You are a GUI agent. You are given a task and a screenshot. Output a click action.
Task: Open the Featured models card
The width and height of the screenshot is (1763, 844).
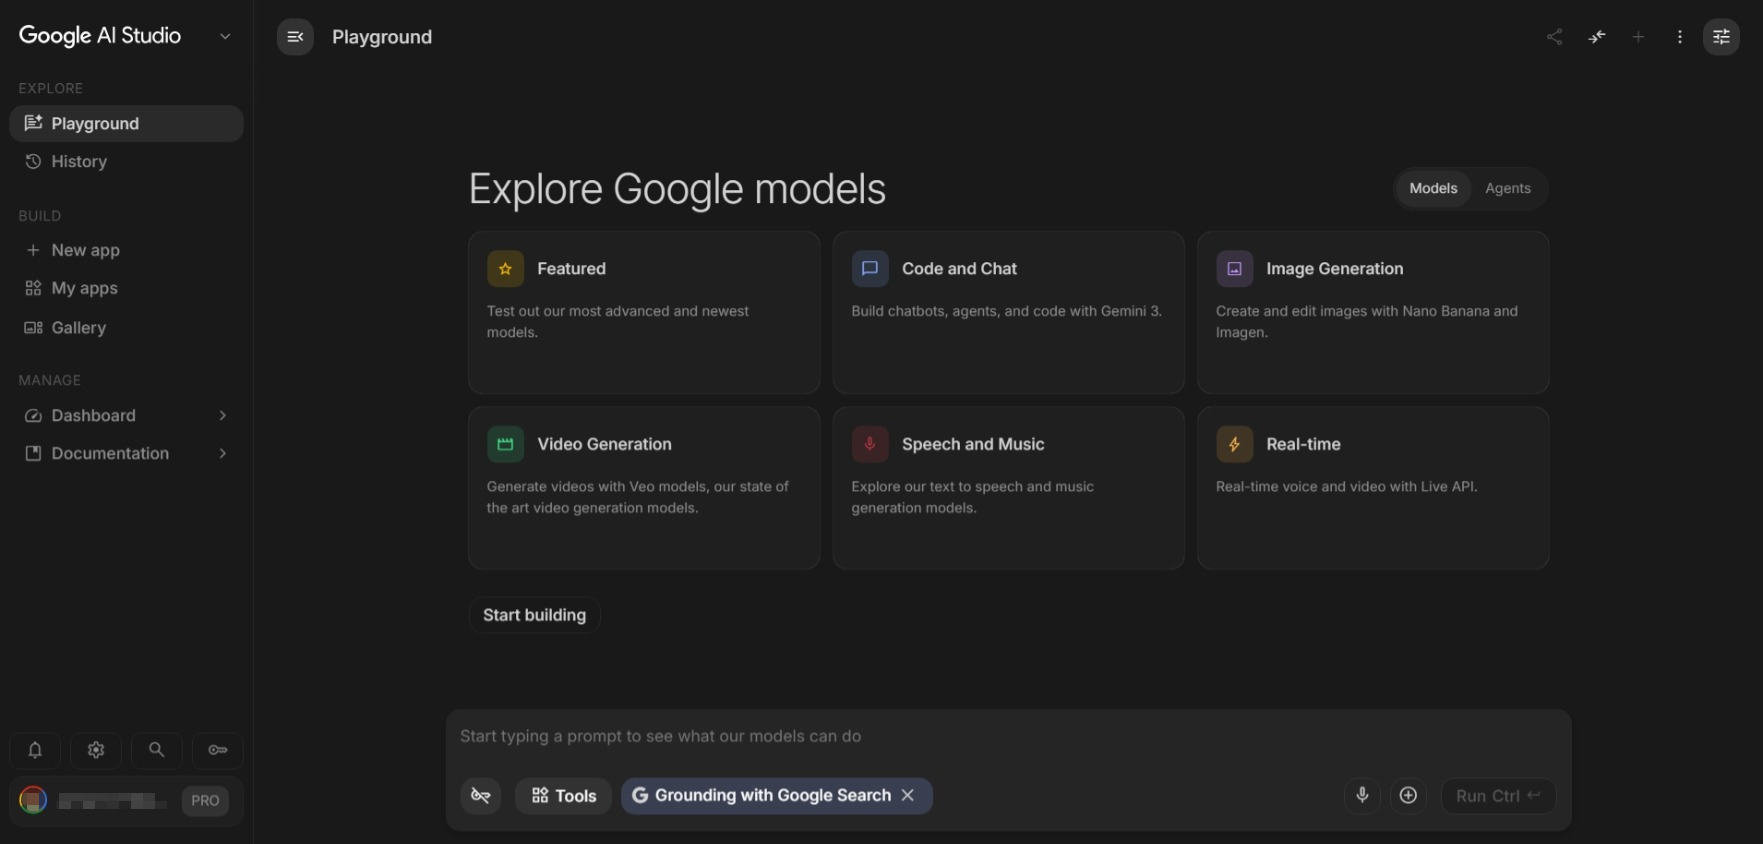coord(644,313)
